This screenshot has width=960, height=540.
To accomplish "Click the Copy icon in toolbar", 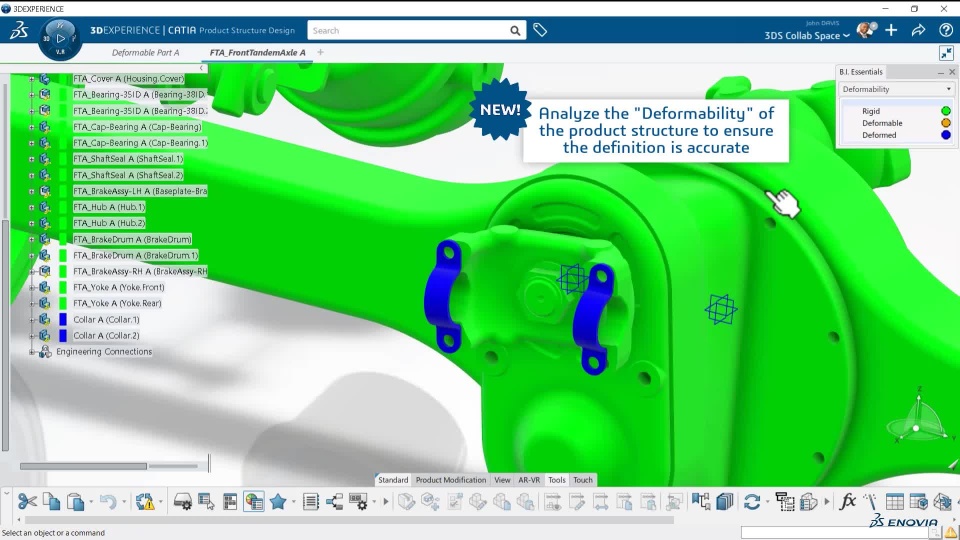I will point(51,502).
